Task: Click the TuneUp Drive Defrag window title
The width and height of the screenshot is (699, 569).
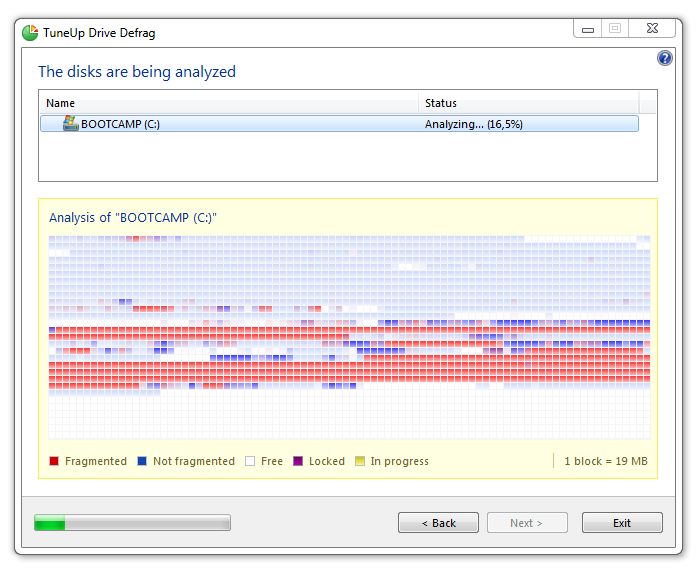Action: 99,33
